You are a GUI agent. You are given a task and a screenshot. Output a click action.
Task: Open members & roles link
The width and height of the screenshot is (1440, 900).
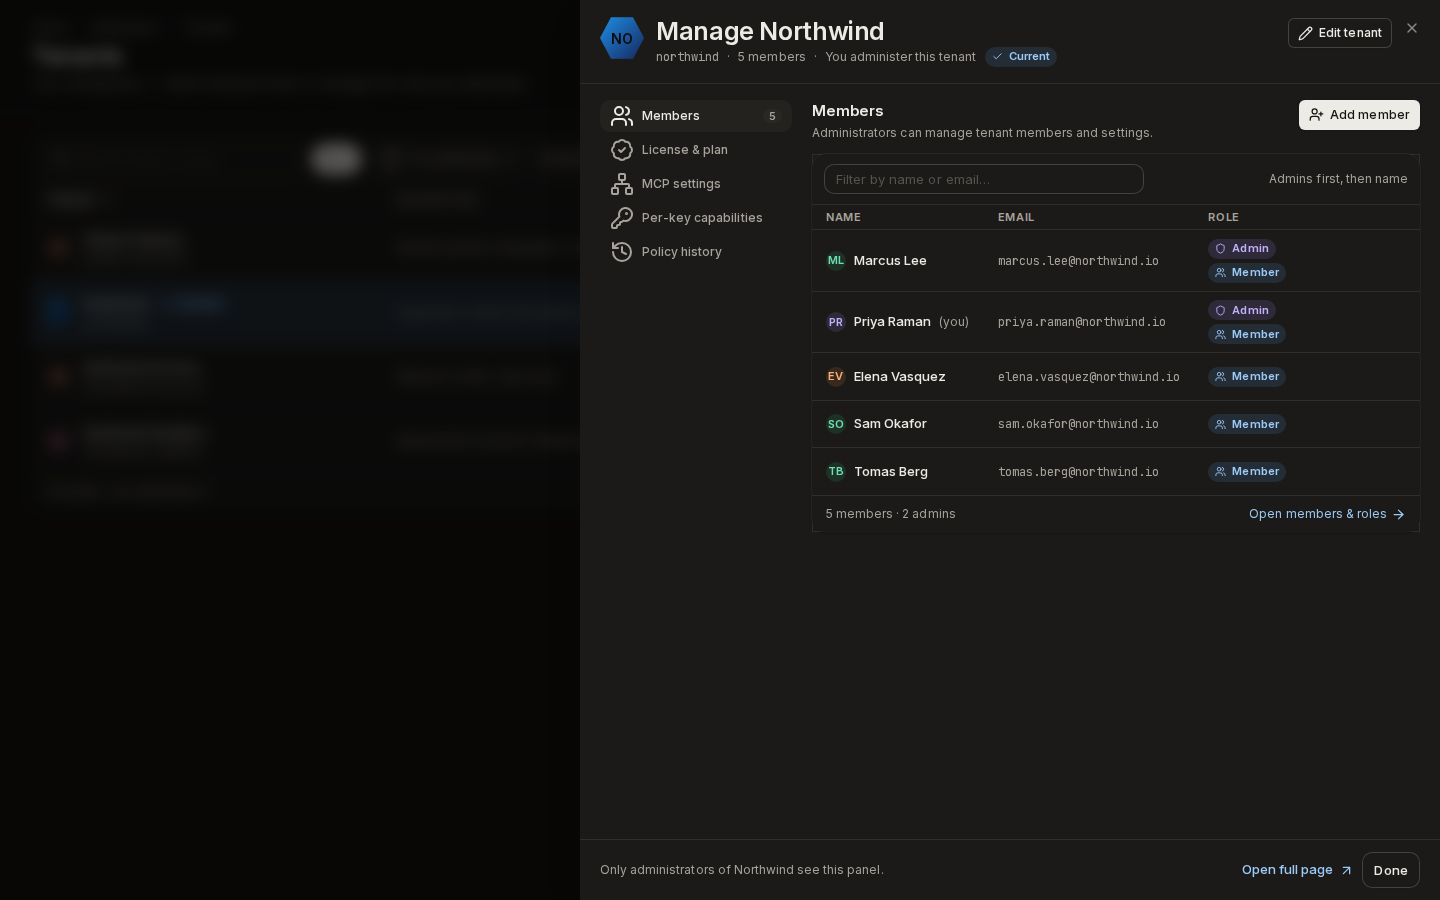(x=1327, y=514)
